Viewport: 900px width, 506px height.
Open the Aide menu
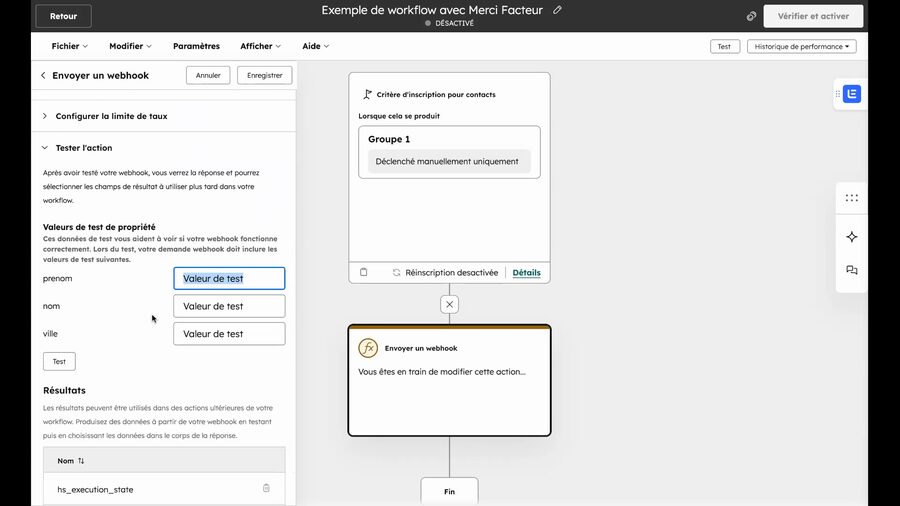coord(316,46)
